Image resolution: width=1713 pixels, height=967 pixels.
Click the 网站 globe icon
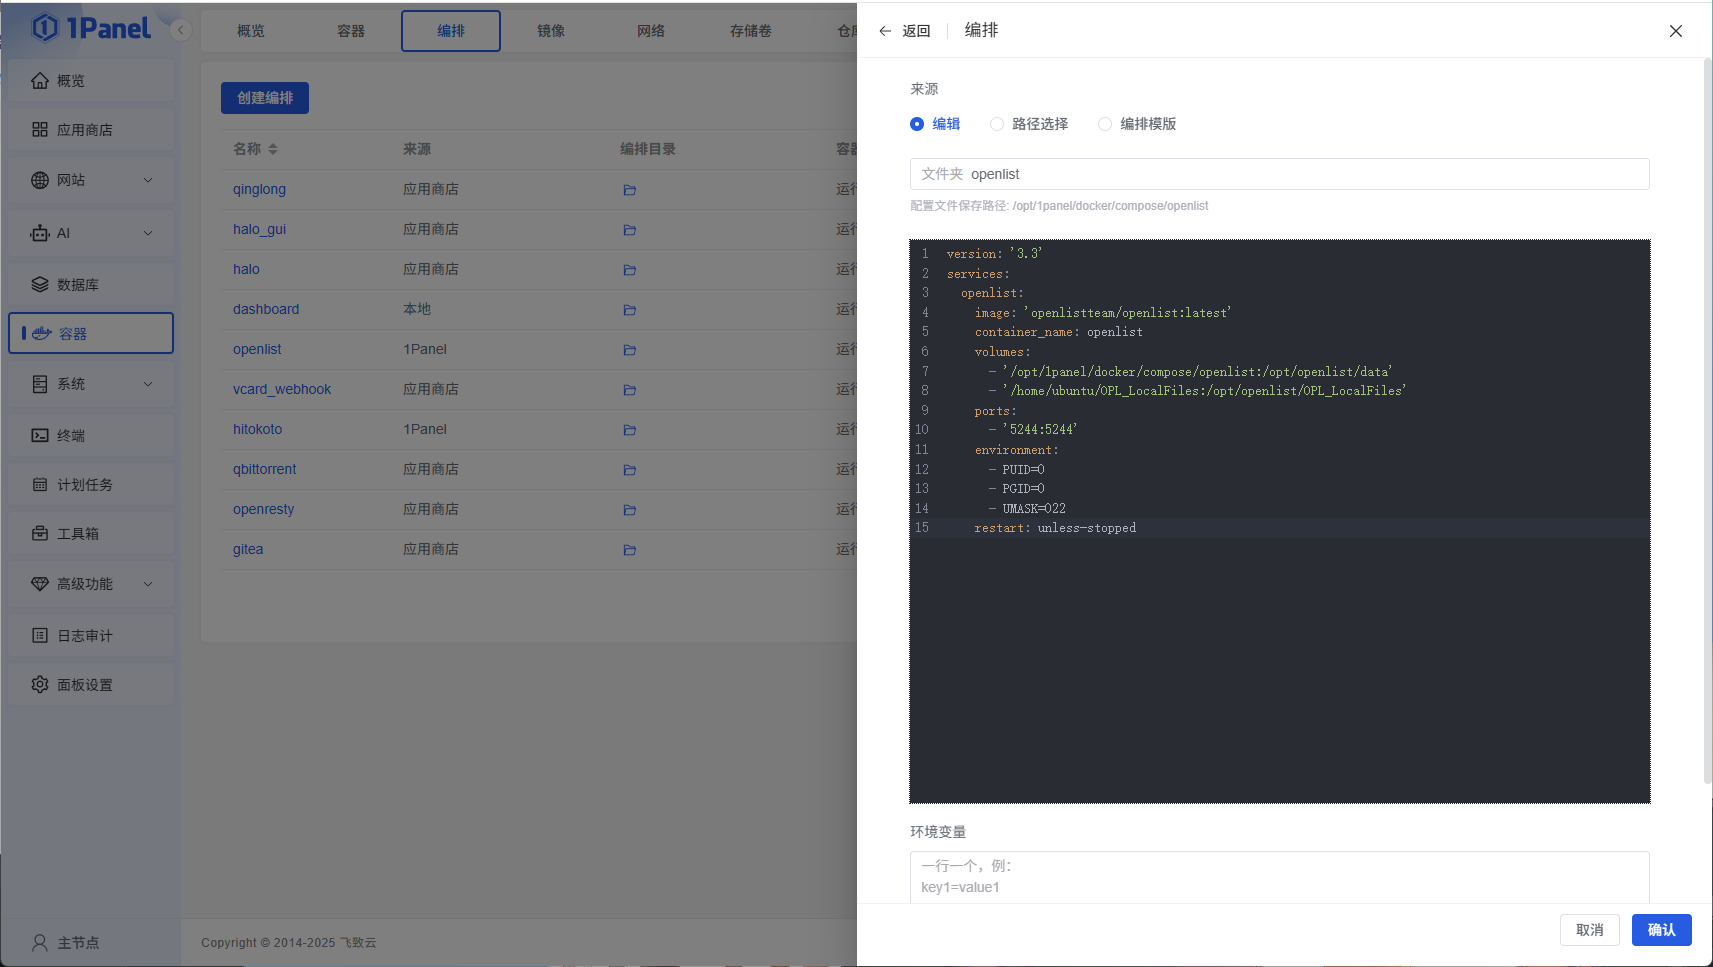click(40, 180)
